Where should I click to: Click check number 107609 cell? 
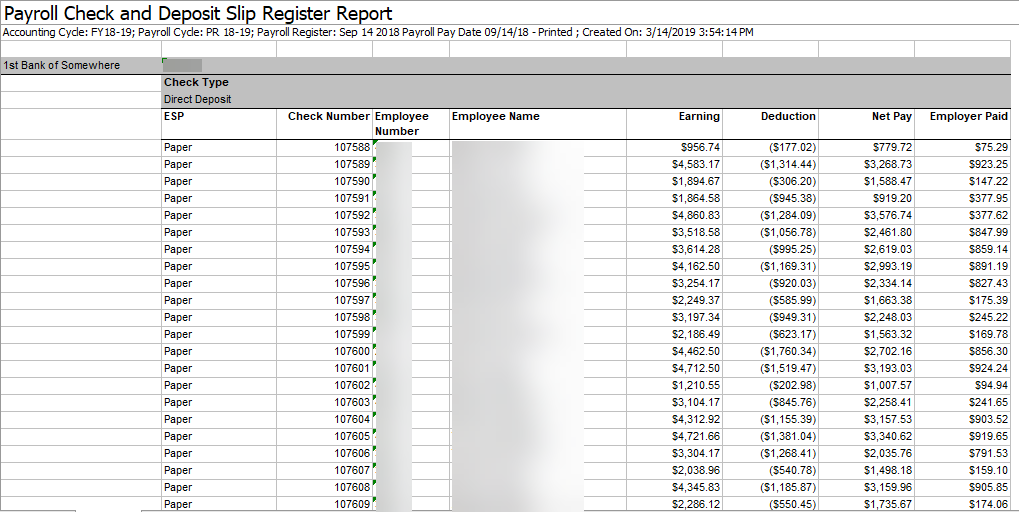coord(352,505)
